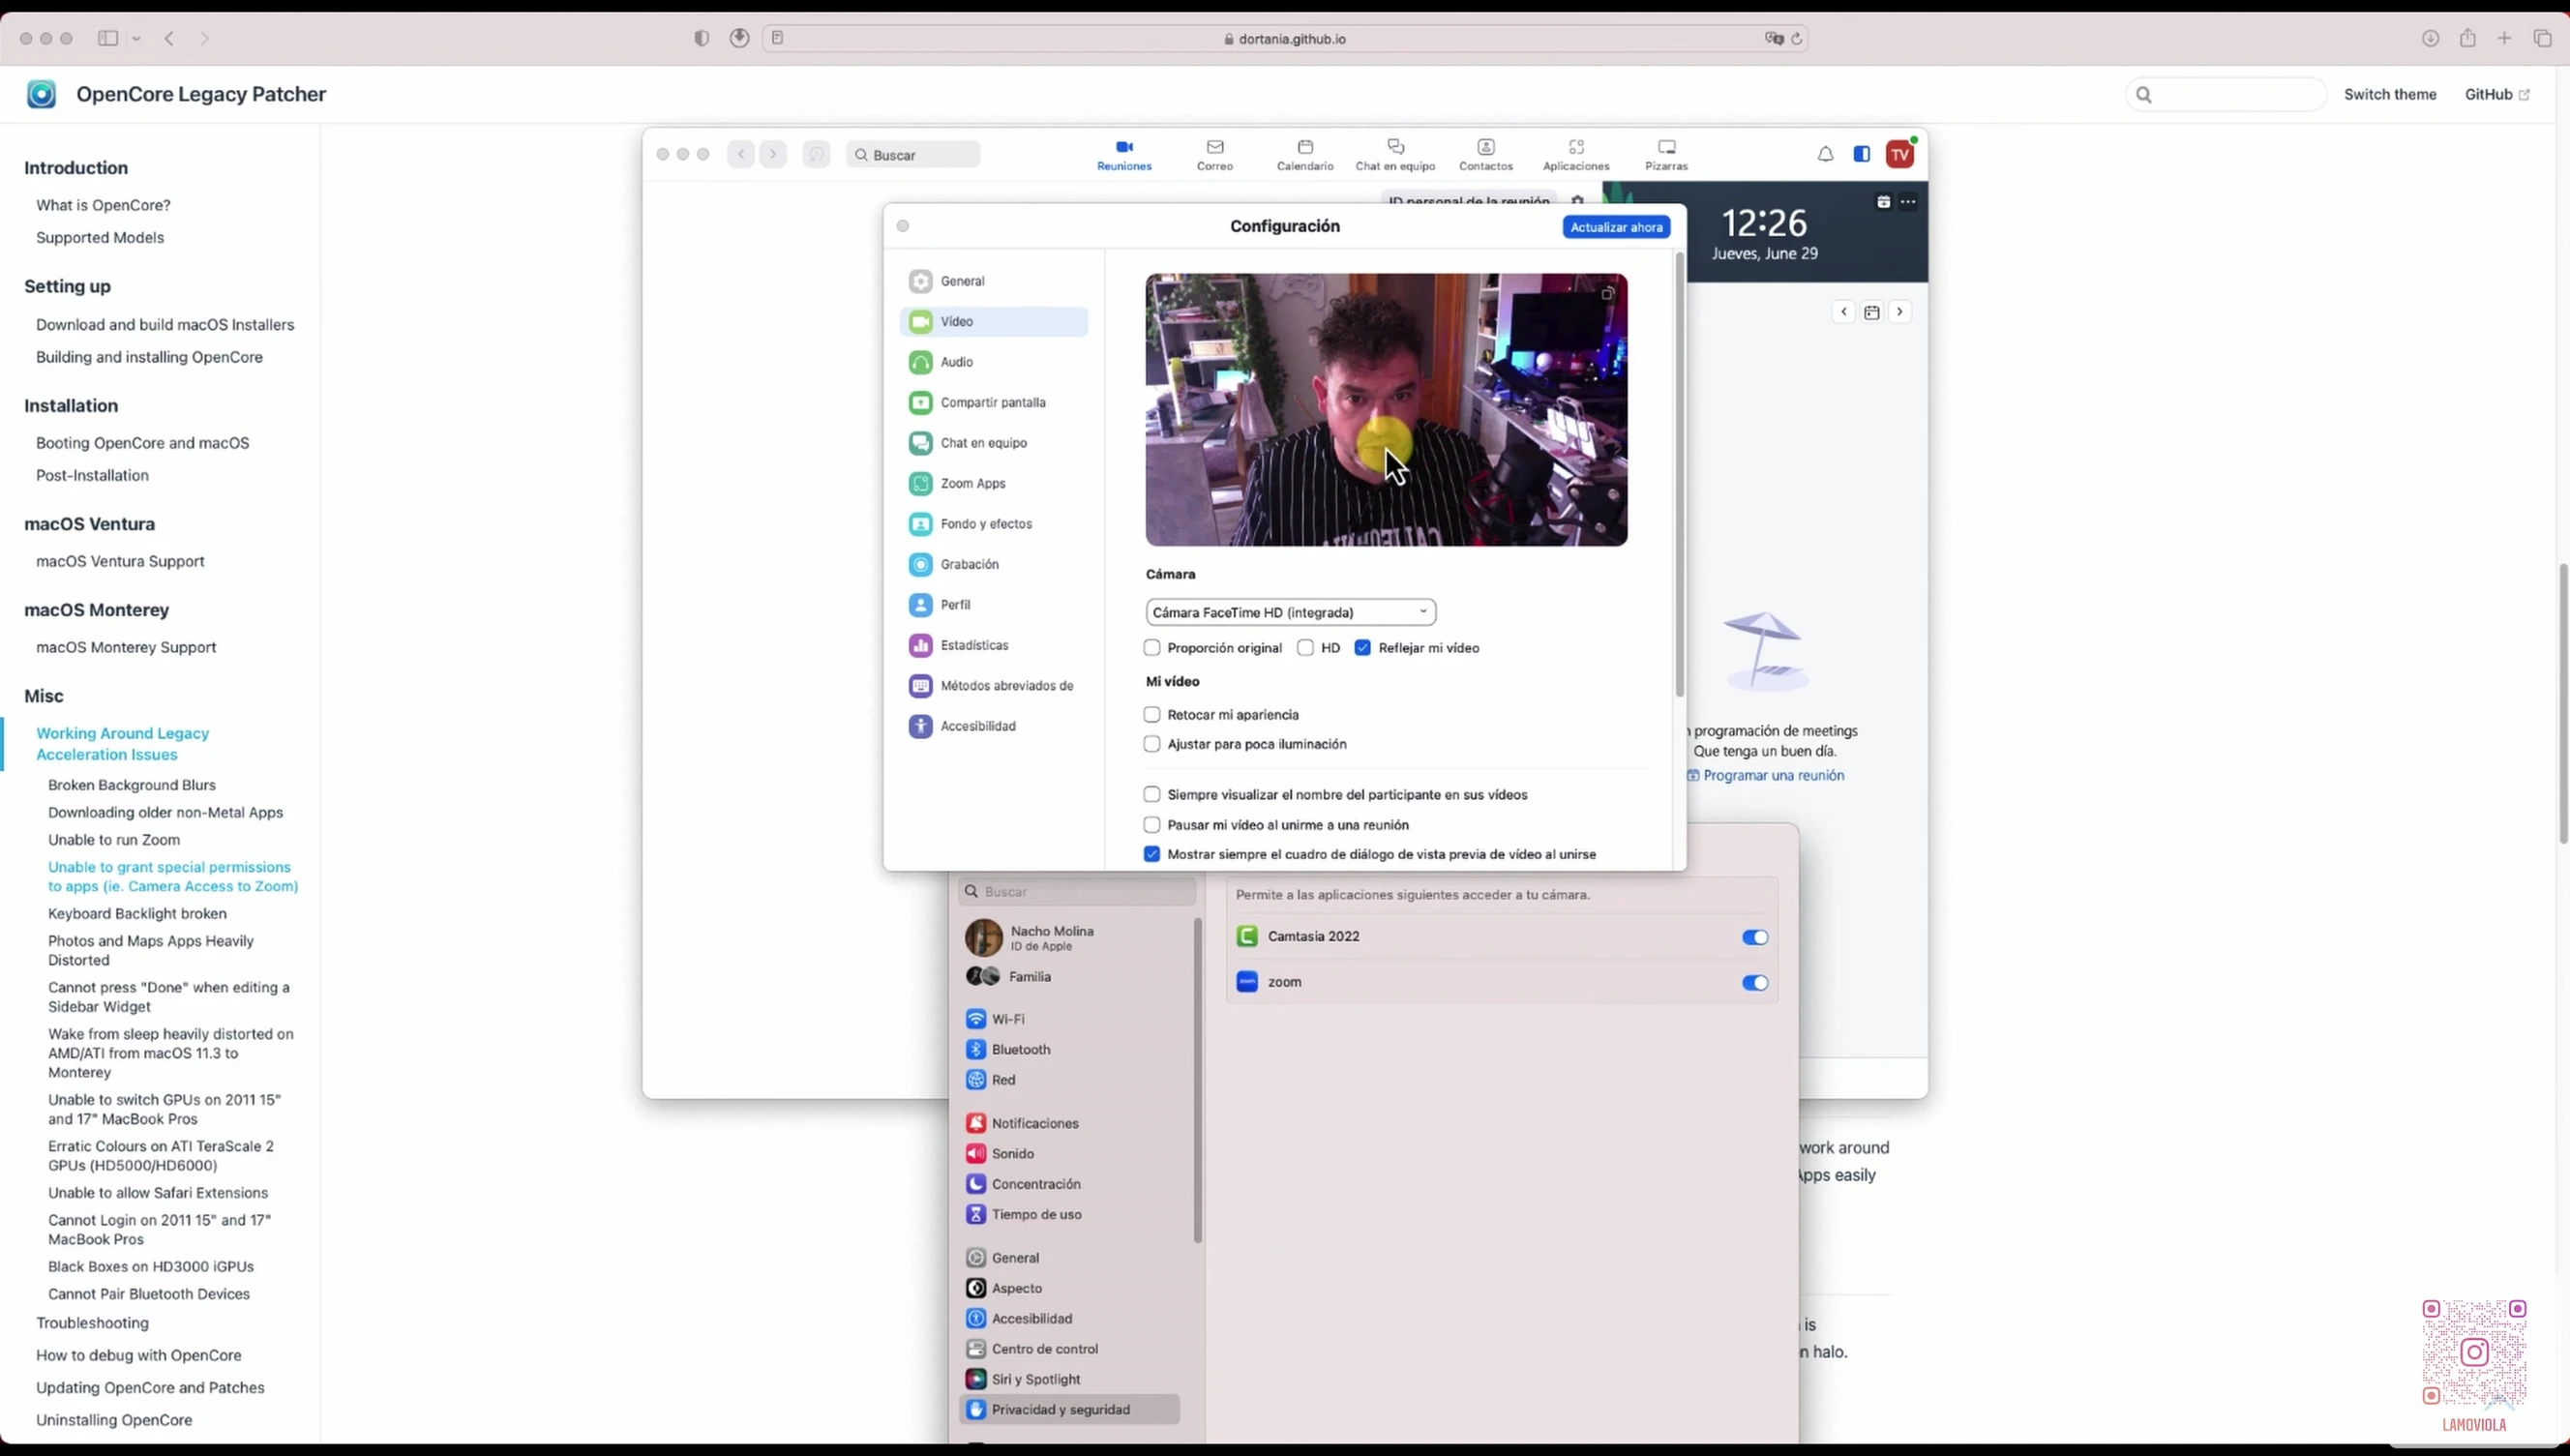Screen dimensions: 2570x1456
Task: Open Grabación settings
Action: click(994, 564)
